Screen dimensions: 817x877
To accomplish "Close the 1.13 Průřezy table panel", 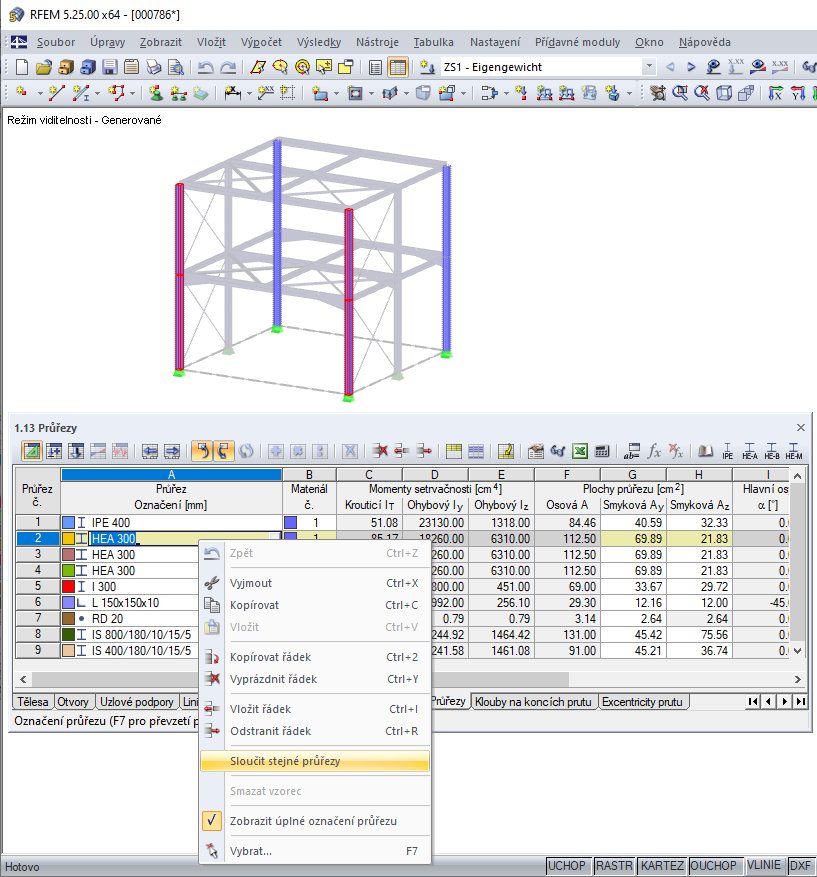I will click(x=801, y=428).
